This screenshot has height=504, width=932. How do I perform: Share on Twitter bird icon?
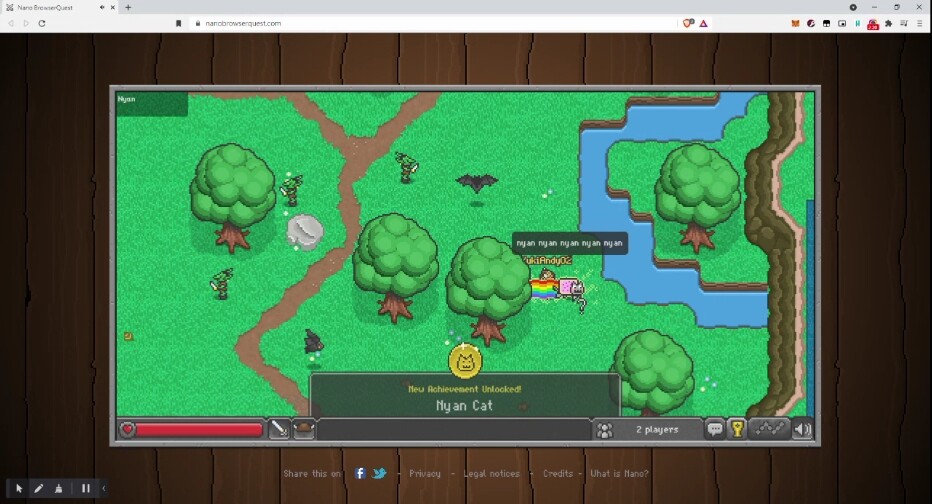tap(379, 473)
